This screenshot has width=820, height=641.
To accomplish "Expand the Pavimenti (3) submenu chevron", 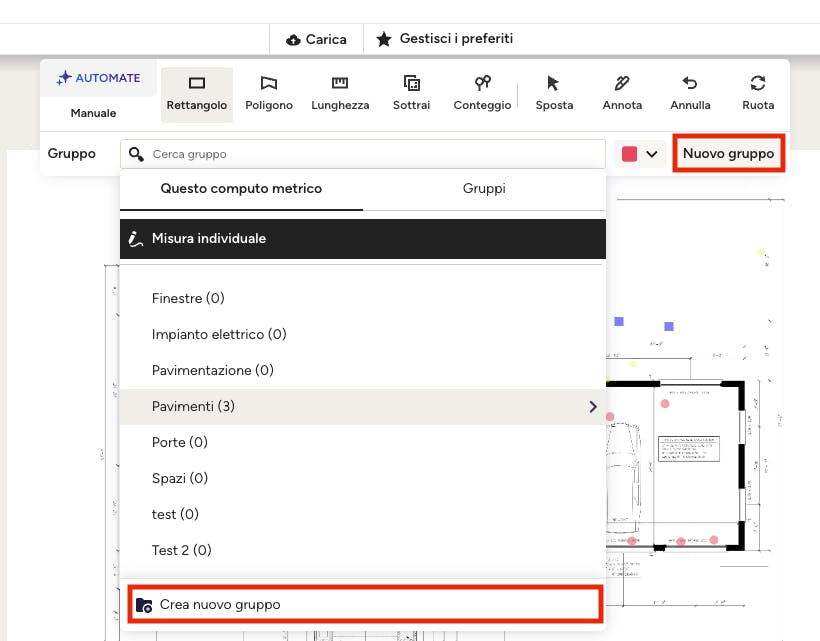I will pos(593,407).
